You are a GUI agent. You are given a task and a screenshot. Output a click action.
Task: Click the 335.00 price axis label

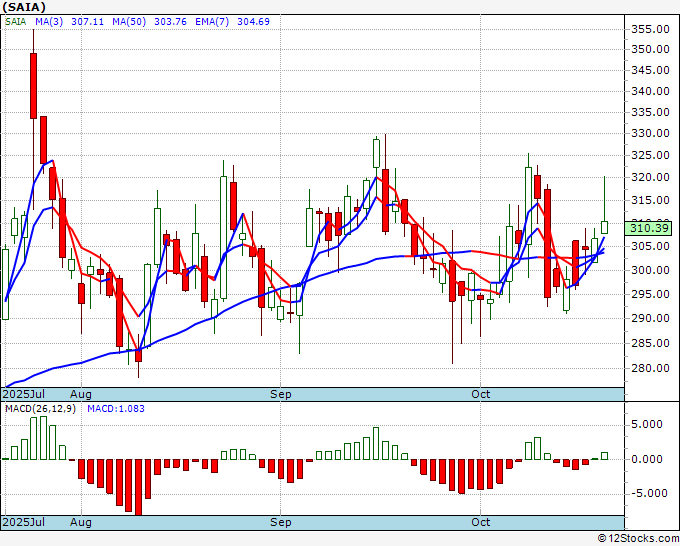[x=650, y=112]
